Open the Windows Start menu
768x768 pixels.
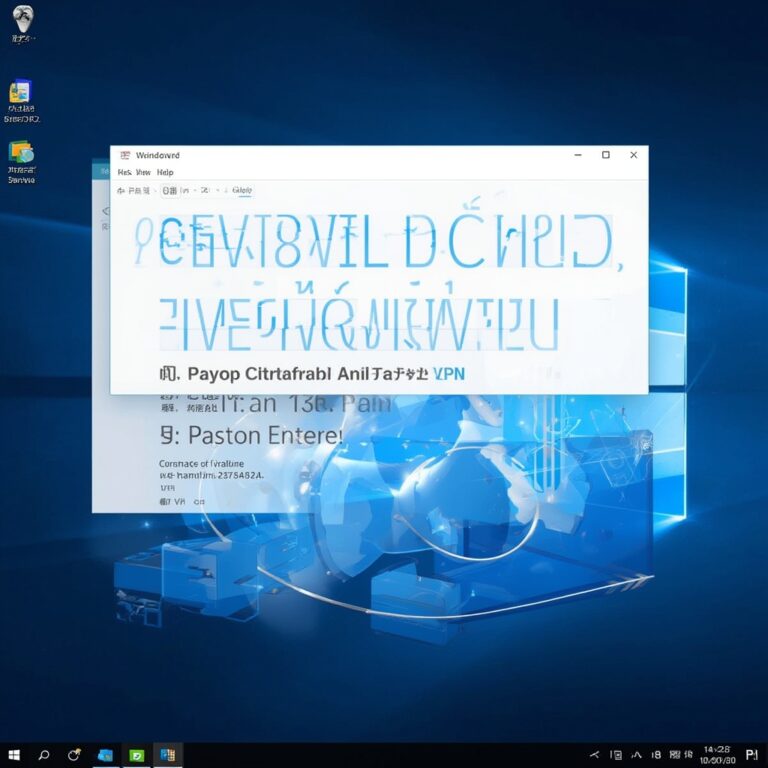click(x=14, y=755)
